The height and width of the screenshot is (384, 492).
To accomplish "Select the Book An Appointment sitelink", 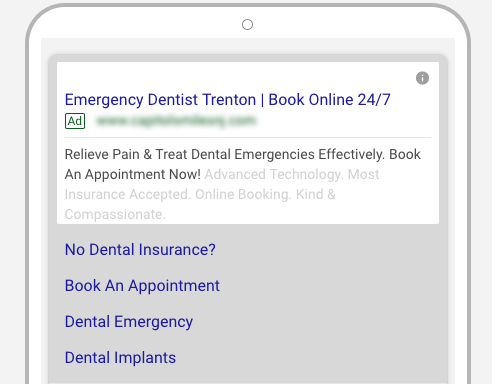I will [142, 286].
